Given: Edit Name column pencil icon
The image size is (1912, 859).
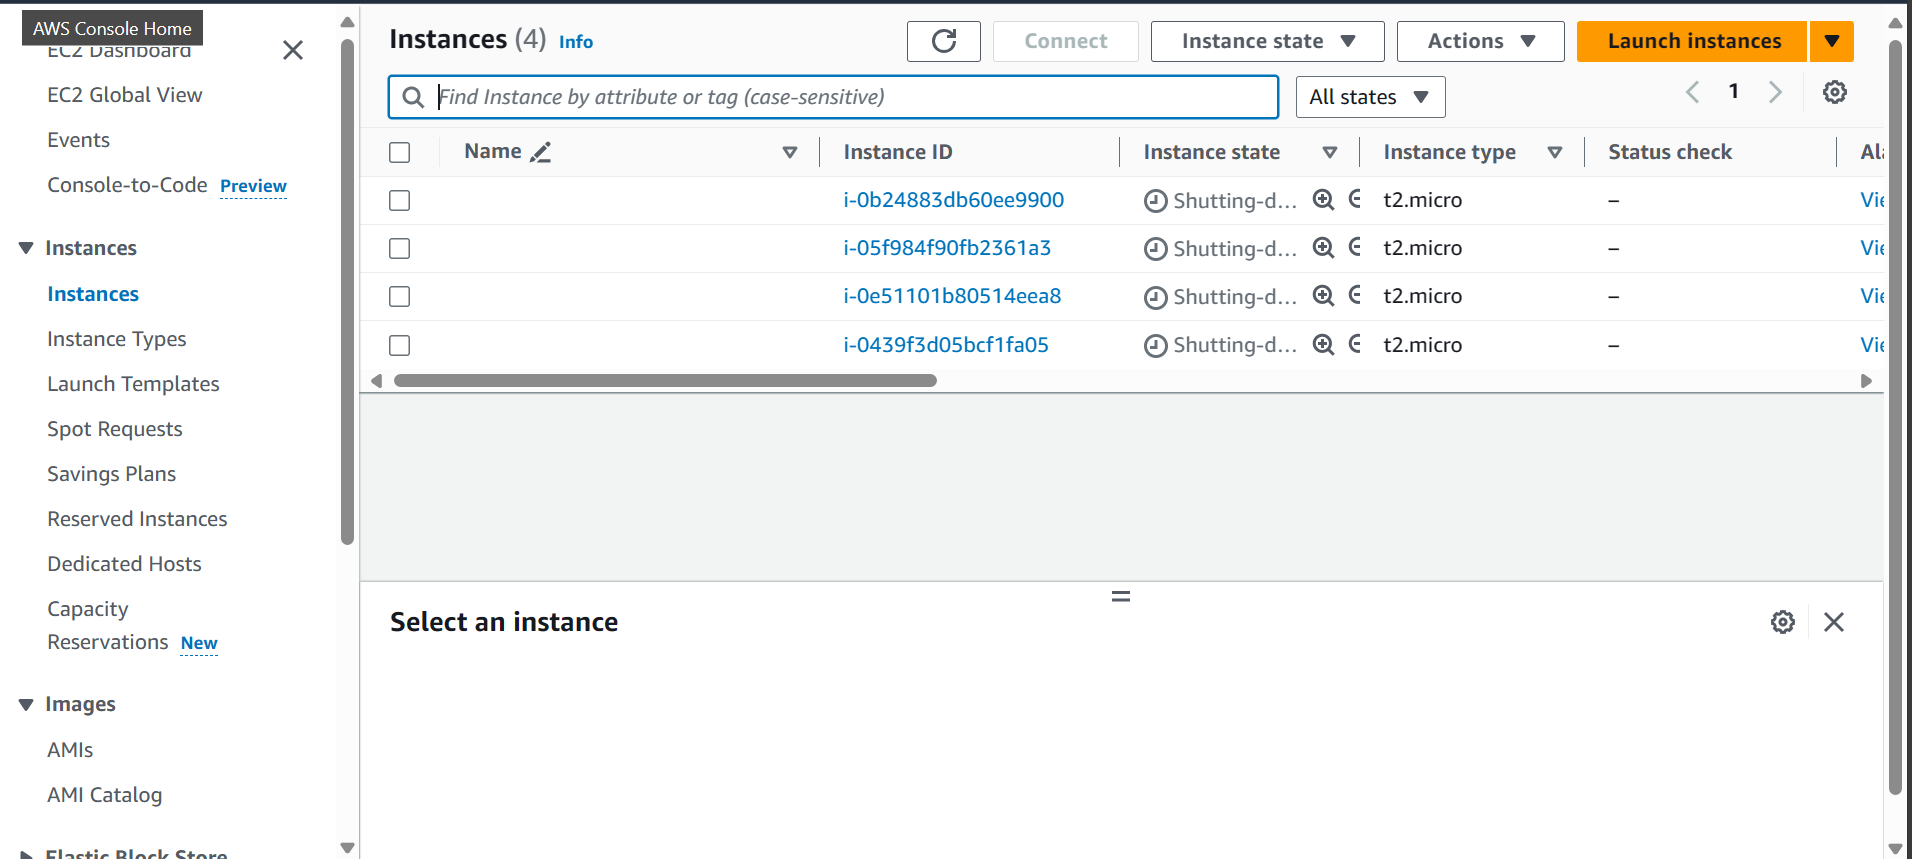Looking at the screenshot, I should pos(540,152).
